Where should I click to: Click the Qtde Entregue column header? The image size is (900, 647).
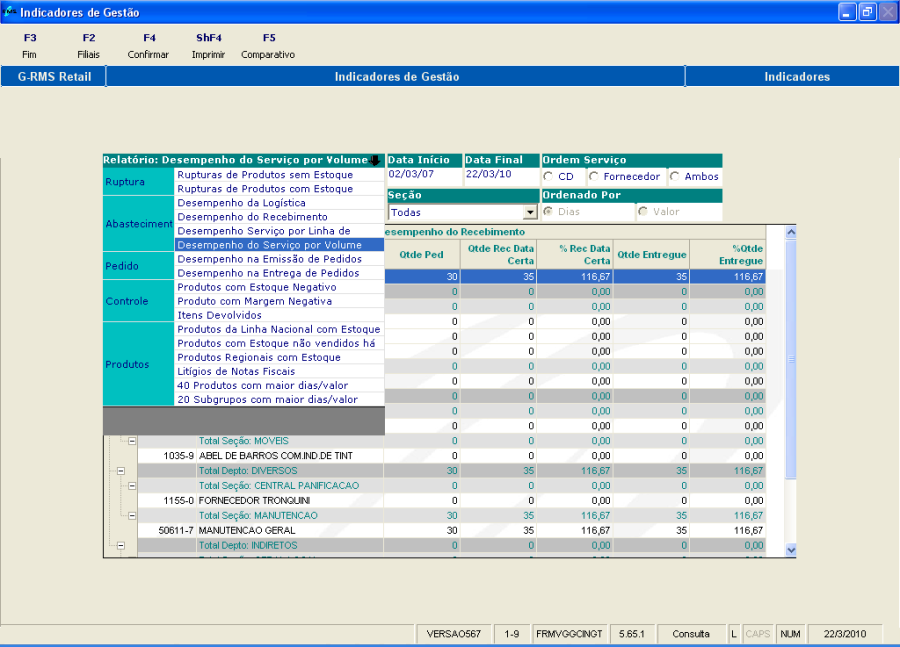652,255
